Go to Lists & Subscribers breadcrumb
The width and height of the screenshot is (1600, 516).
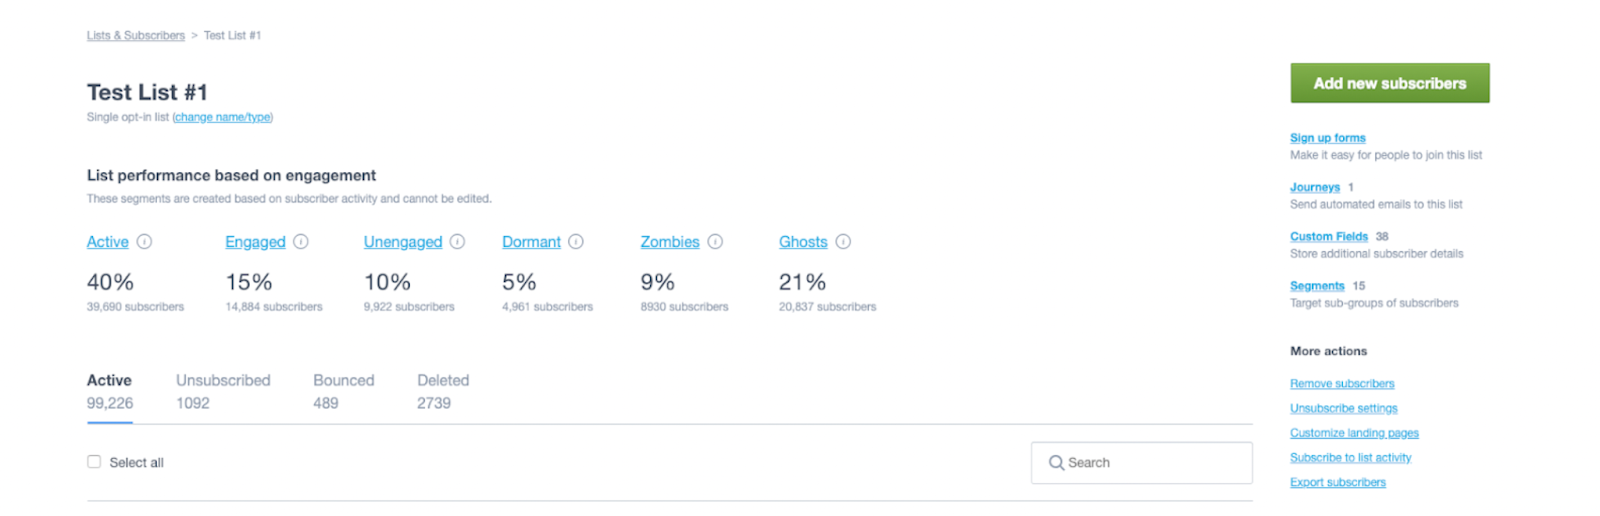136,36
